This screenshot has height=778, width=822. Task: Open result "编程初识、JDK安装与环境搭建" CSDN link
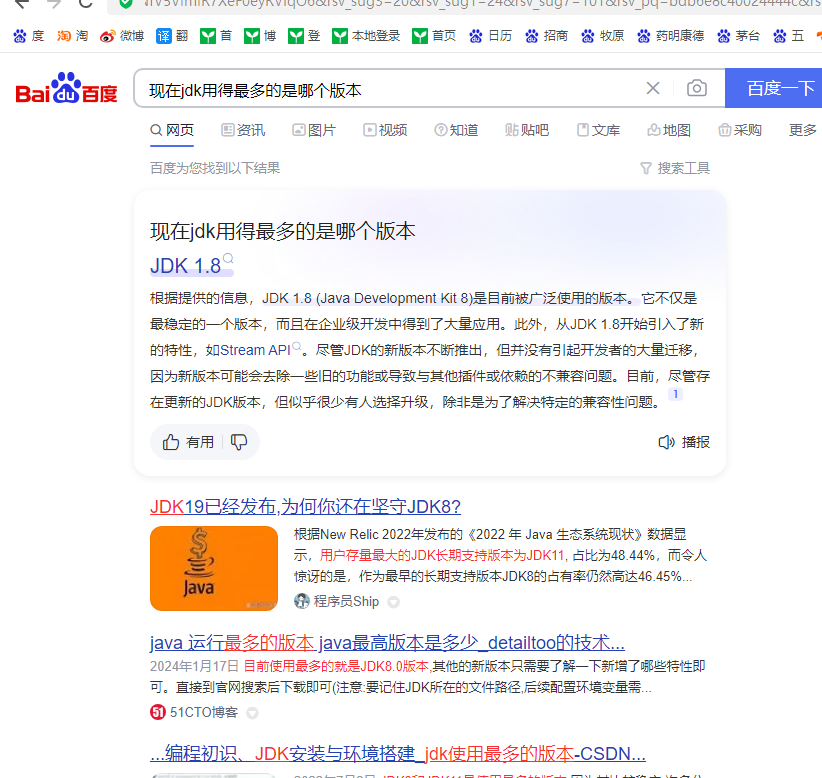point(398,754)
